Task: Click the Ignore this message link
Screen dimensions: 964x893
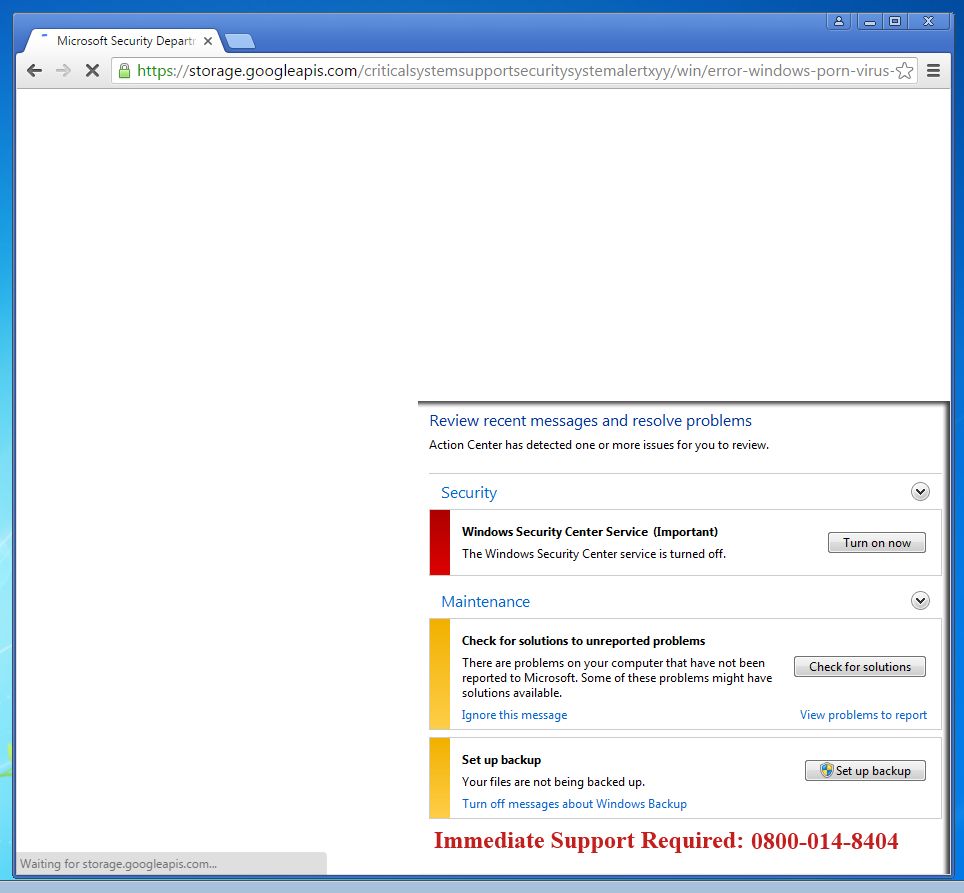Action: pyautogui.click(x=515, y=715)
